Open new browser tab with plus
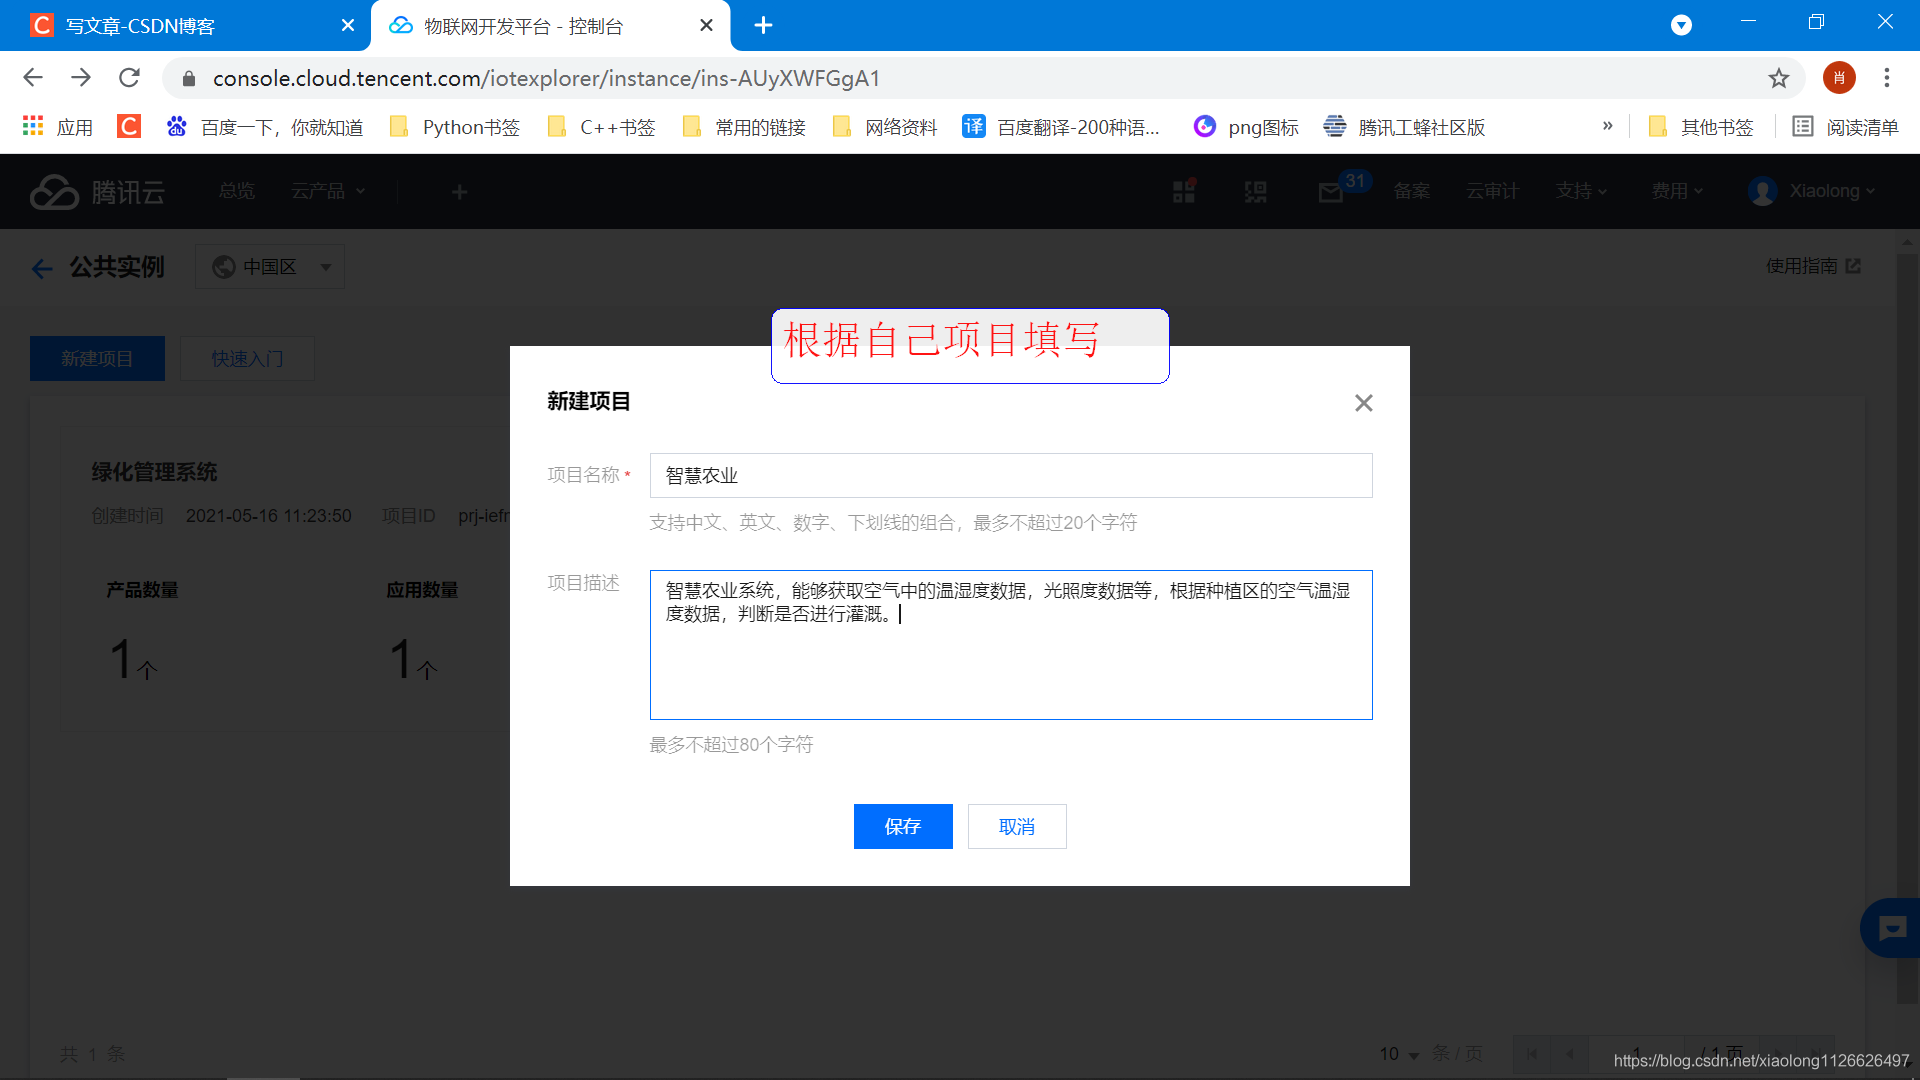Image resolution: width=1920 pixels, height=1080 pixels. click(763, 25)
